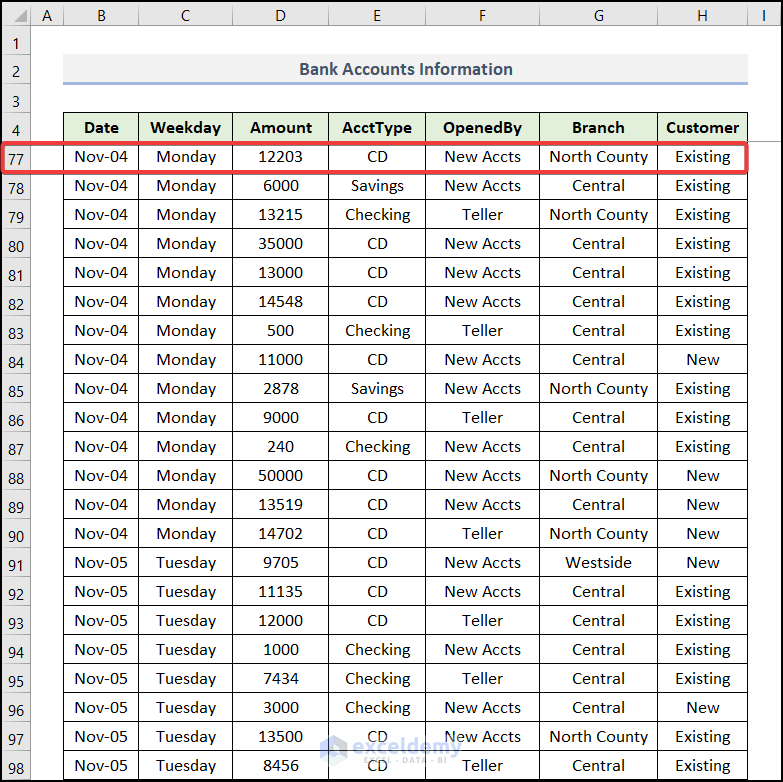
Task: Select the cell with amount 2878
Action: (x=281, y=389)
